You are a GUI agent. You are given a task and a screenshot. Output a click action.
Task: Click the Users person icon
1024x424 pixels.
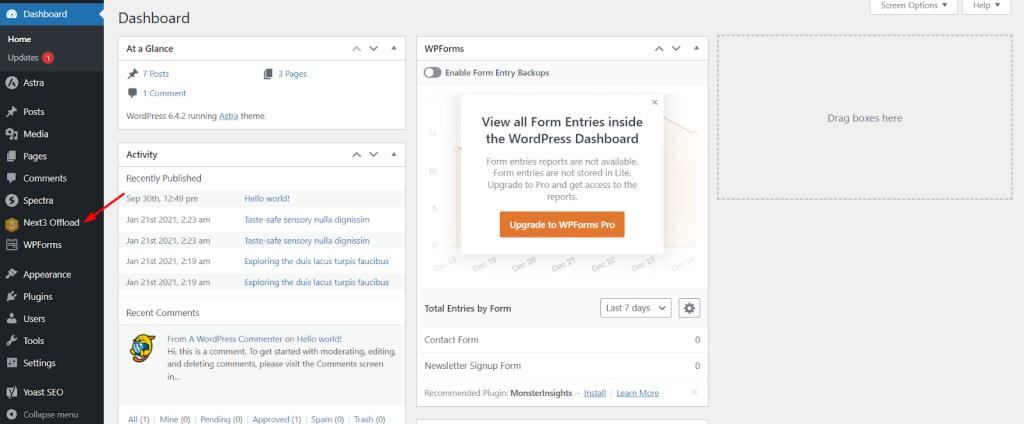(11, 319)
